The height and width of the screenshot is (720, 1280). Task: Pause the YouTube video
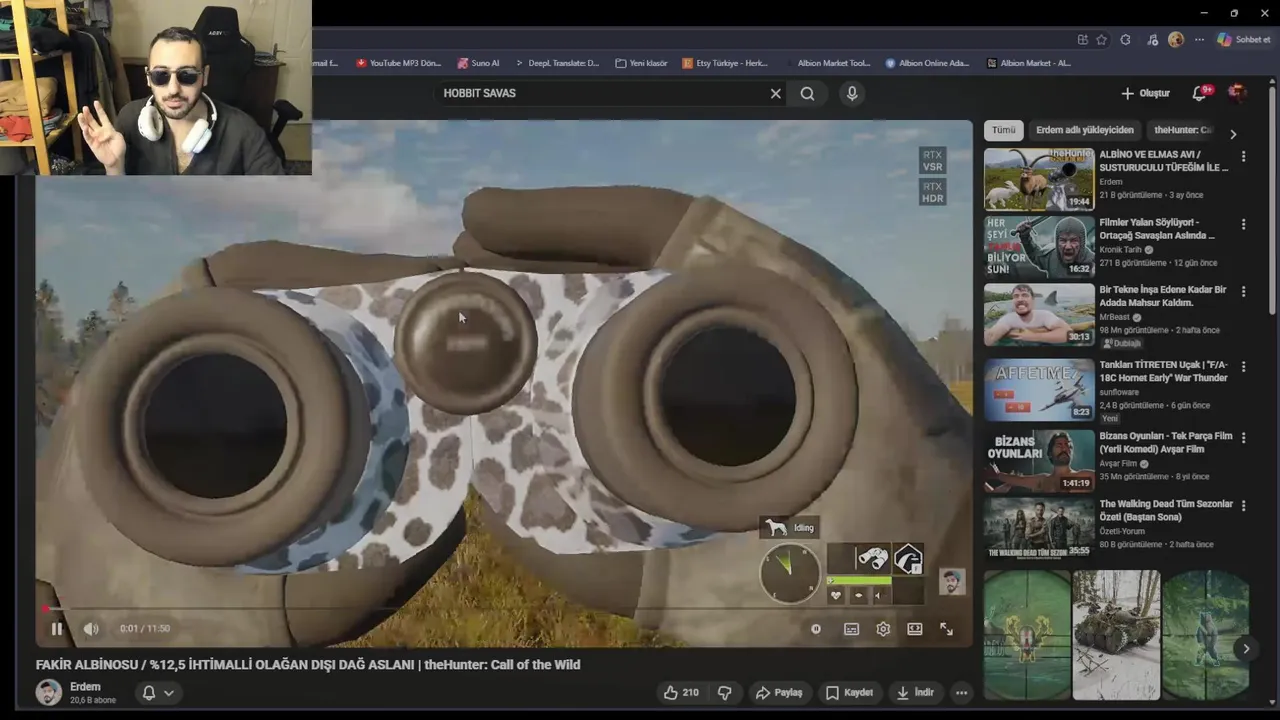point(57,629)
